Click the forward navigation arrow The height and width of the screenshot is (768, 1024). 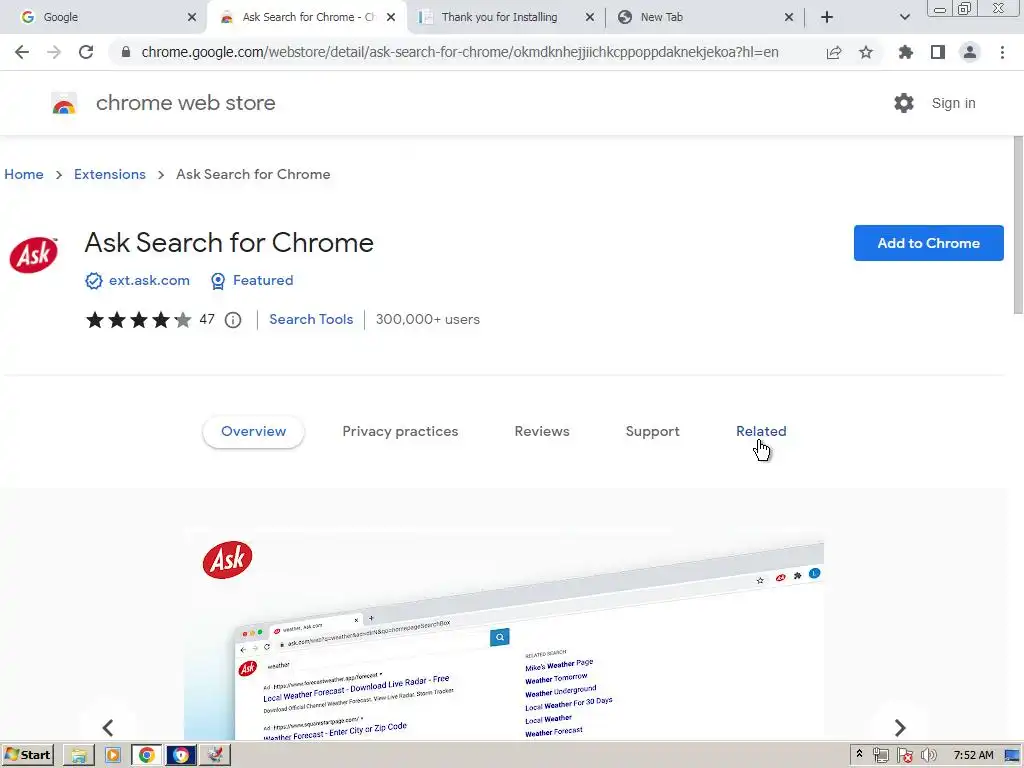(x=54, y=52)
